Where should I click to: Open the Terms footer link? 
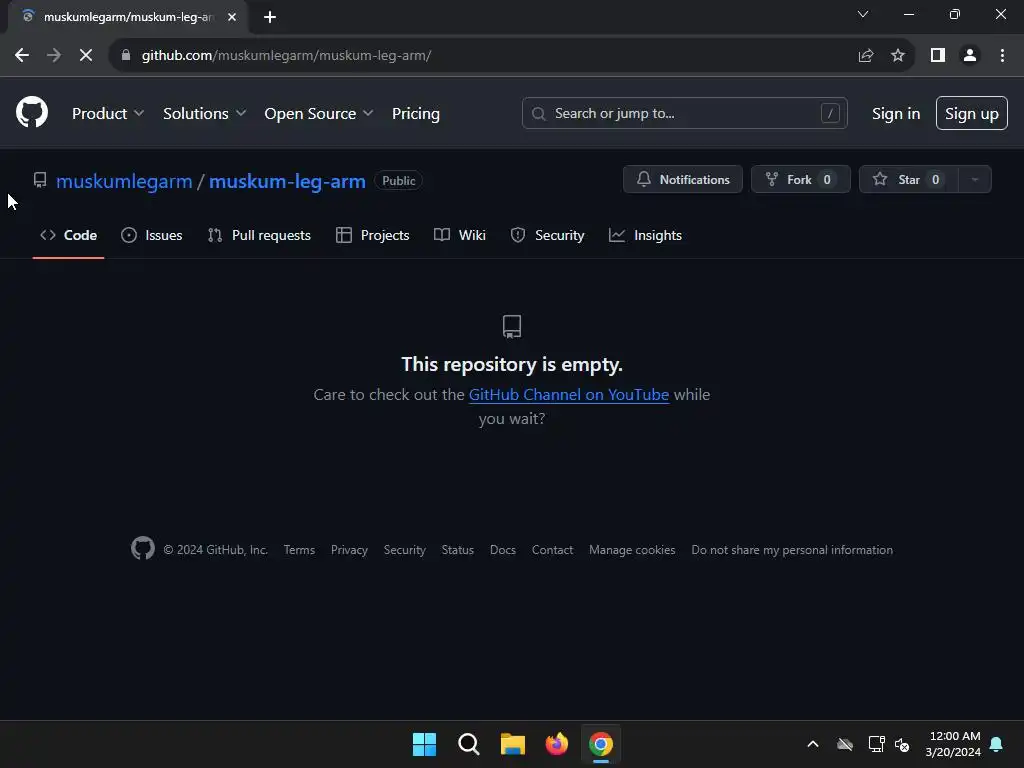pyautogui.click(x=299, y=550)
